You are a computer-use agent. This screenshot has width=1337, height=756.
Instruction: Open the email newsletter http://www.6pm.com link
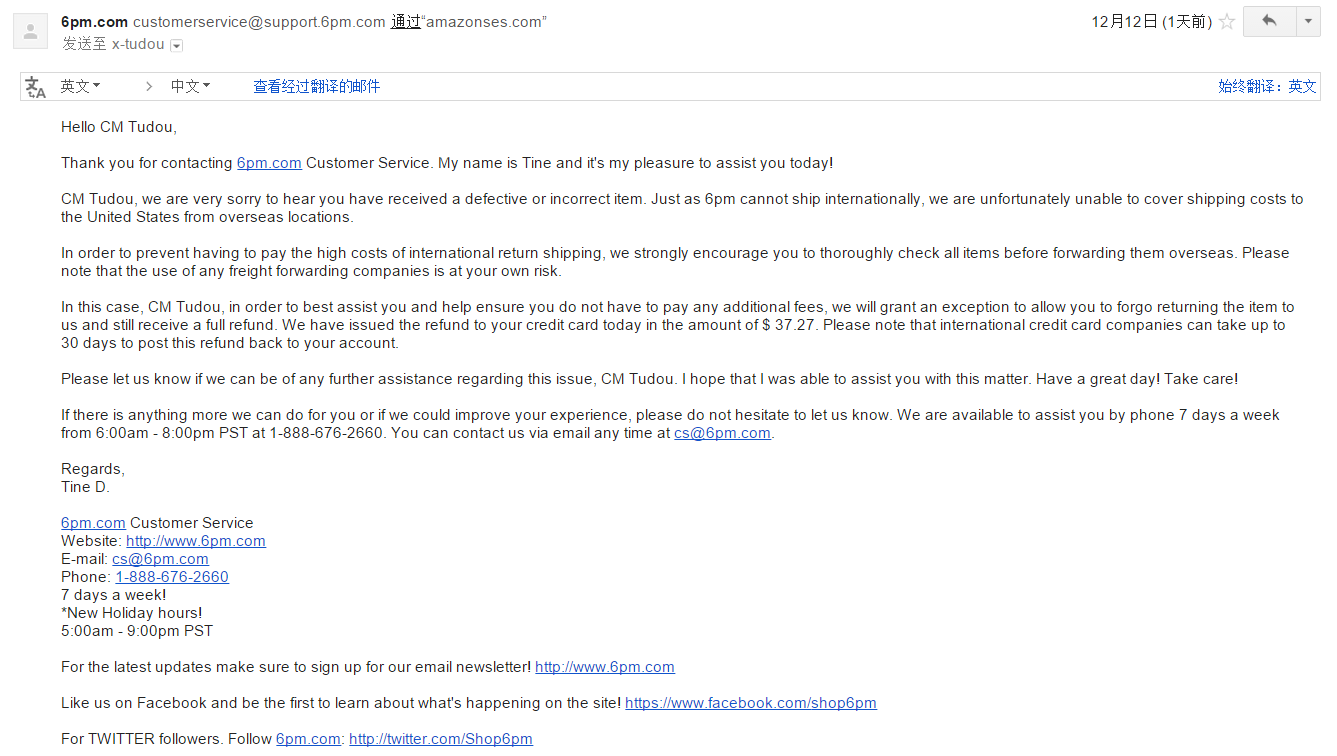click(605, 667)
